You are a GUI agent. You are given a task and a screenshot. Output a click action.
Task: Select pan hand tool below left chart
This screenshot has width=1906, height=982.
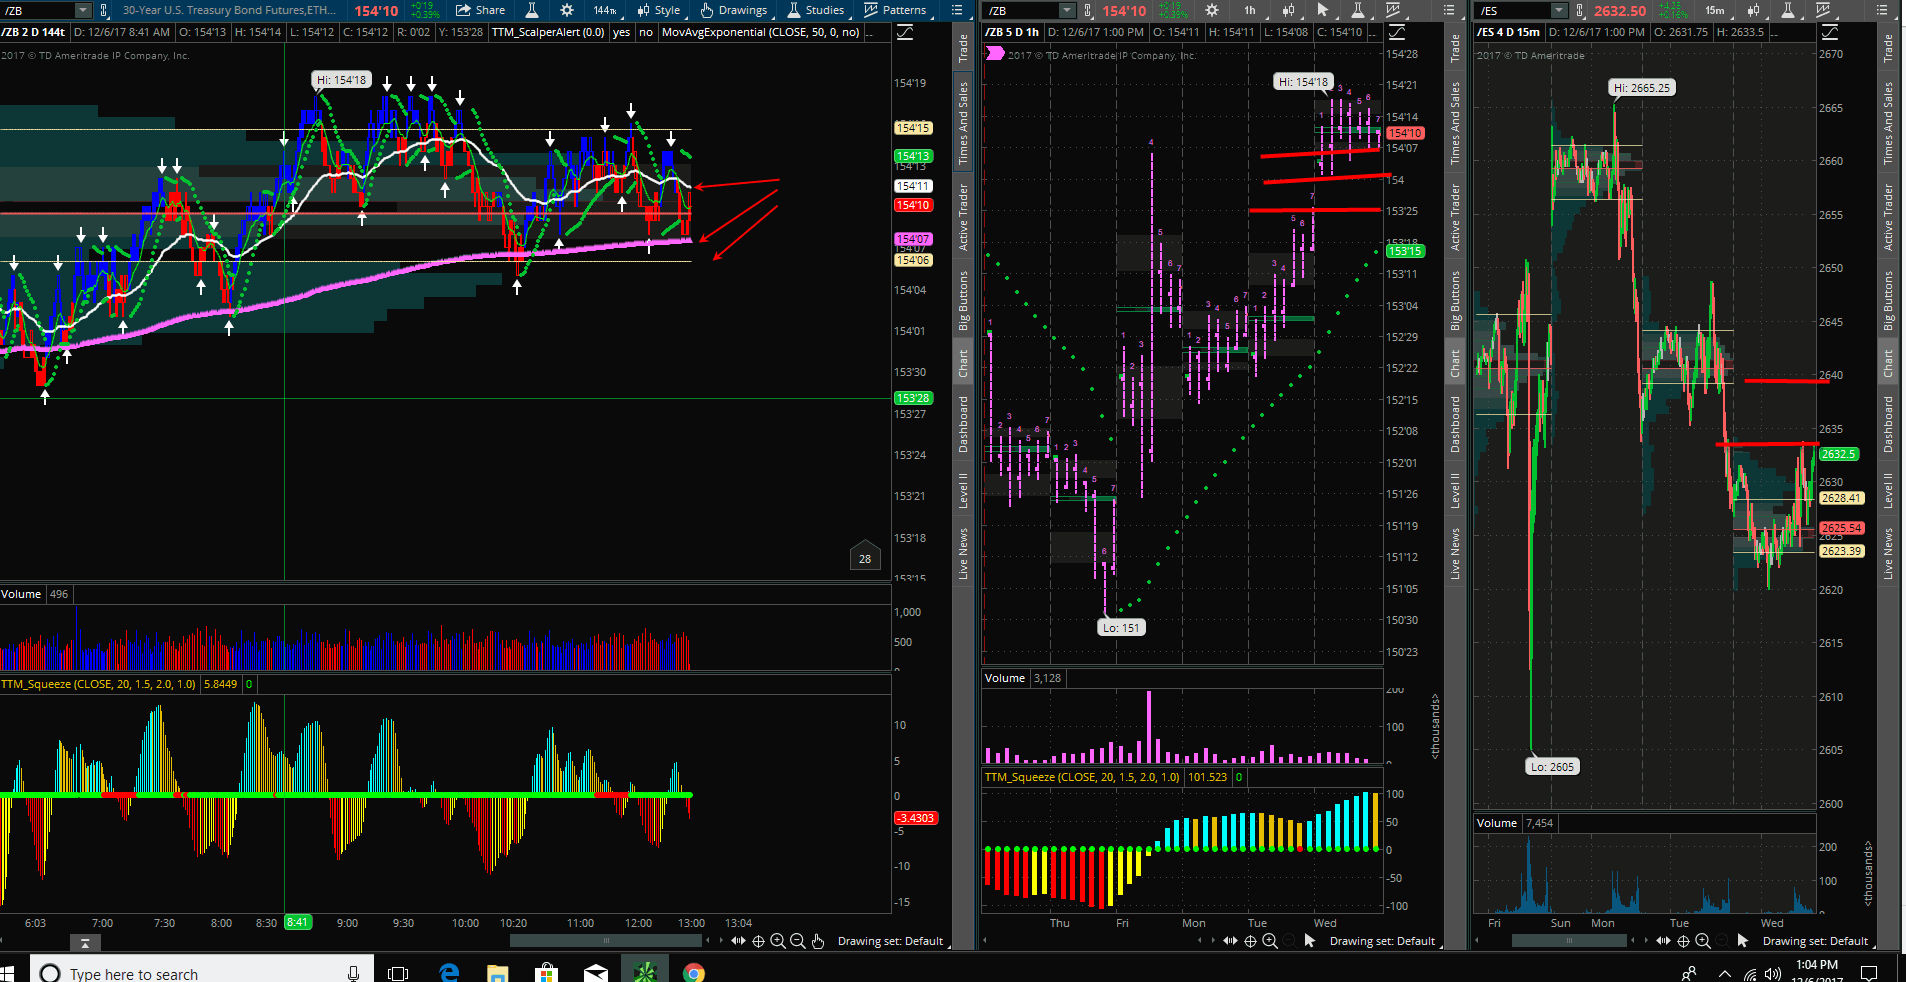pos(818,941)
